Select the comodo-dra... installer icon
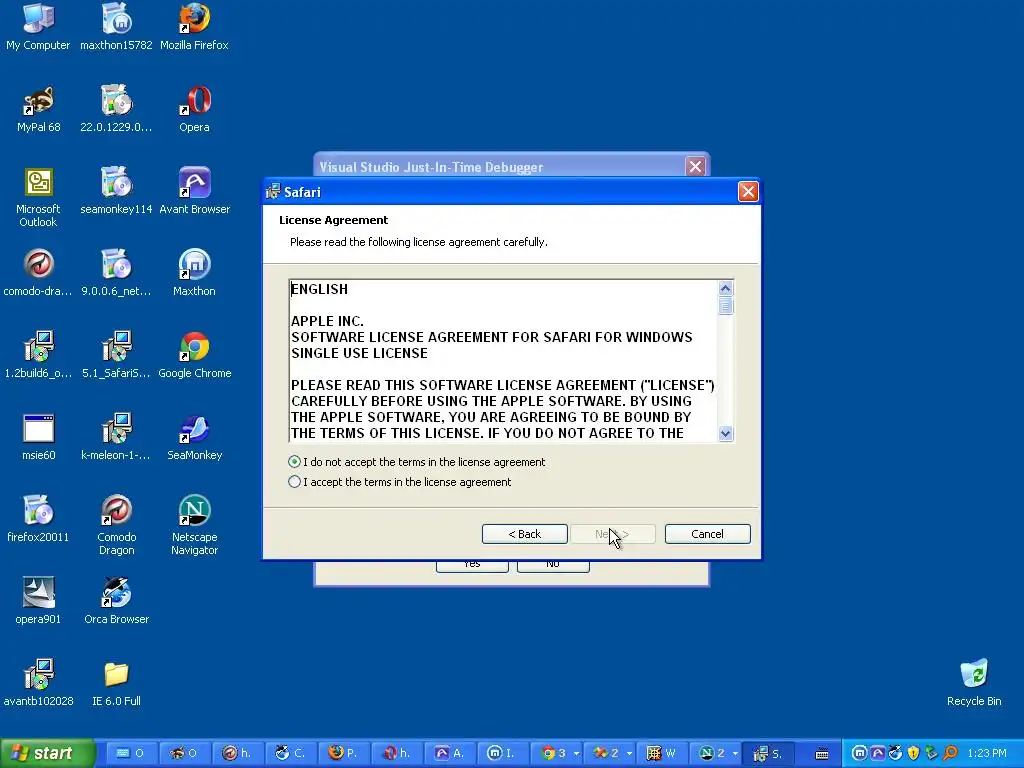The height and width of the screenshot is (768, 1024). coord(38,273)
